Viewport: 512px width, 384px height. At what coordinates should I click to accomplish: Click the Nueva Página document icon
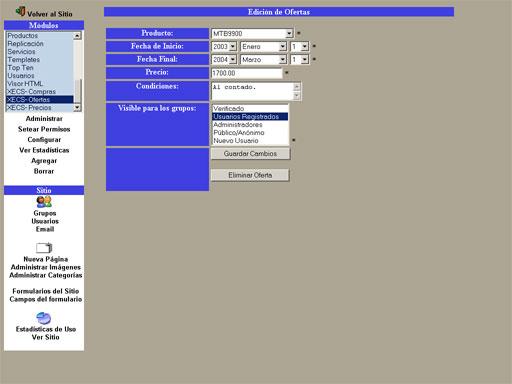44,248
